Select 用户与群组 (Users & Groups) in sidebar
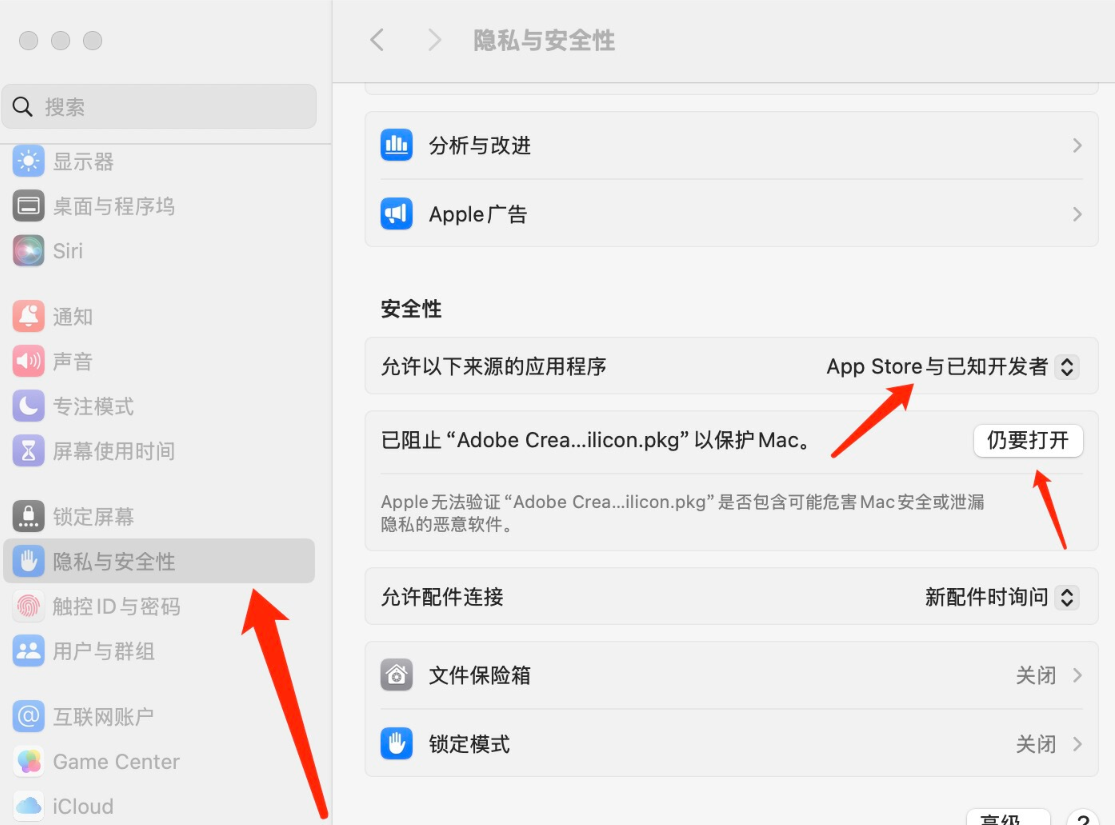Screen dimensions: 1115x825 coord(103,652)
